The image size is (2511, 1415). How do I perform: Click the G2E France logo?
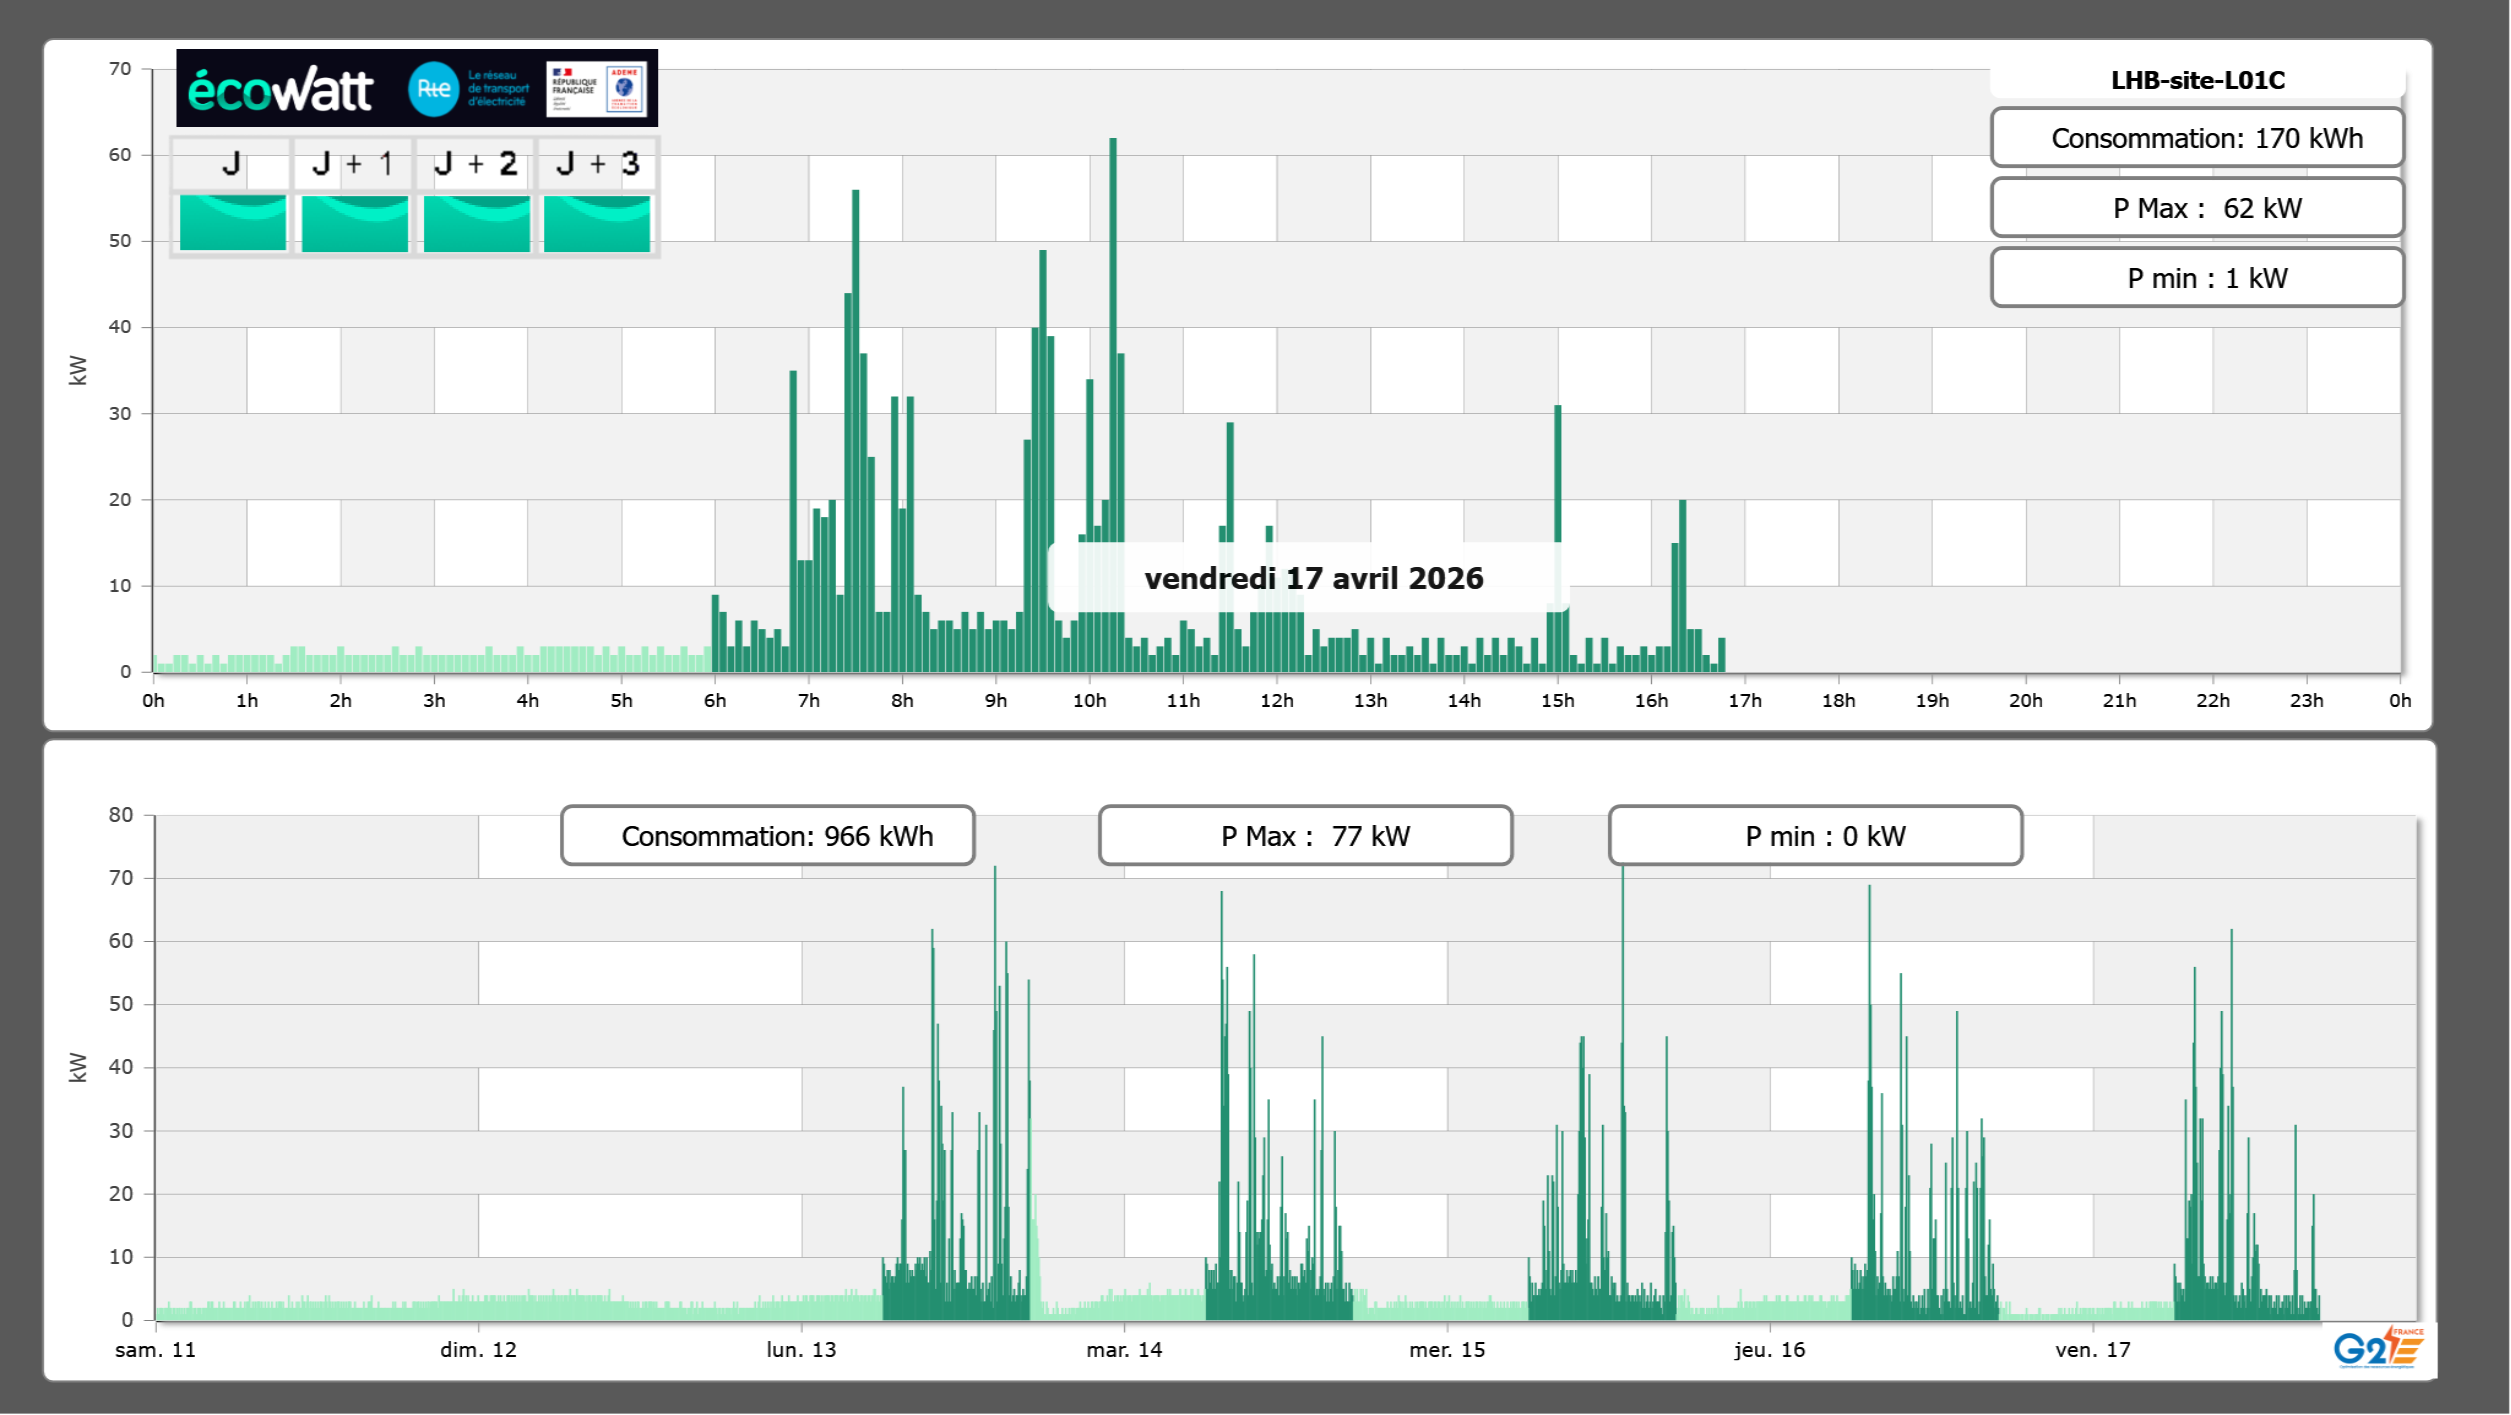(2377, 1349)
